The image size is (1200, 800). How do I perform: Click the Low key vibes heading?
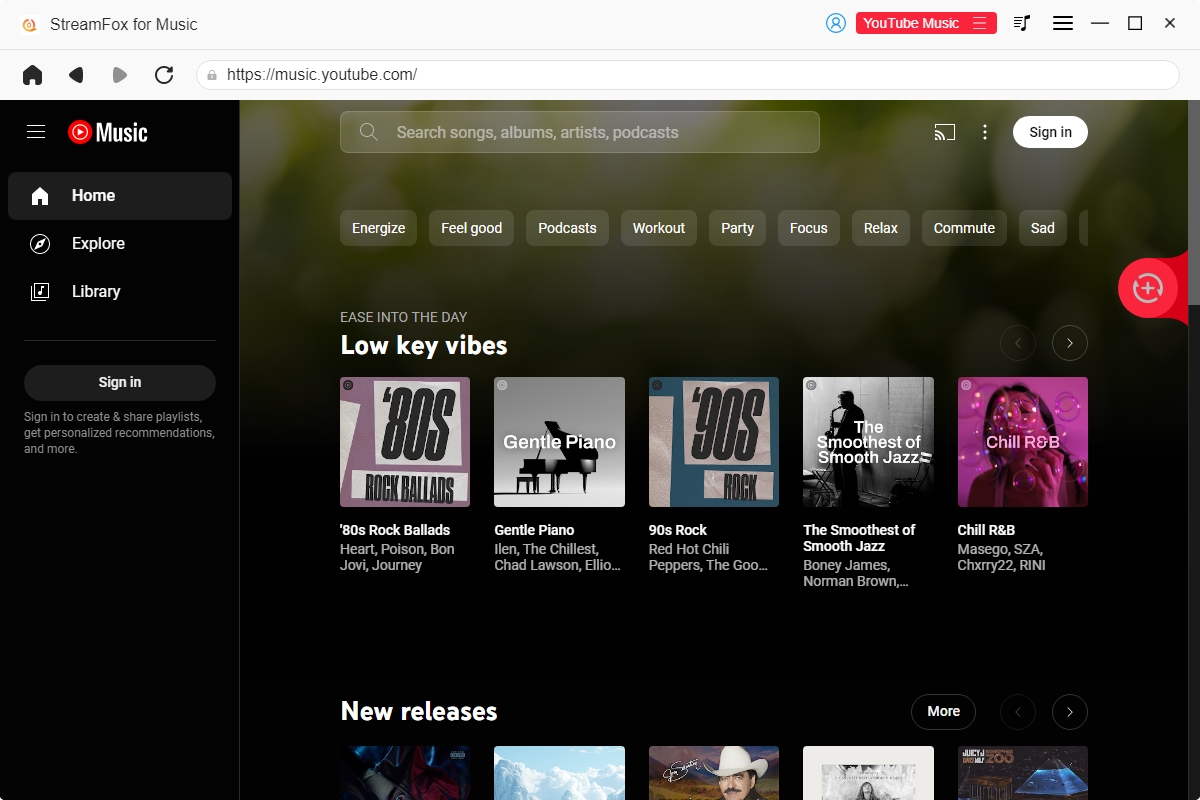pos(424,345)
